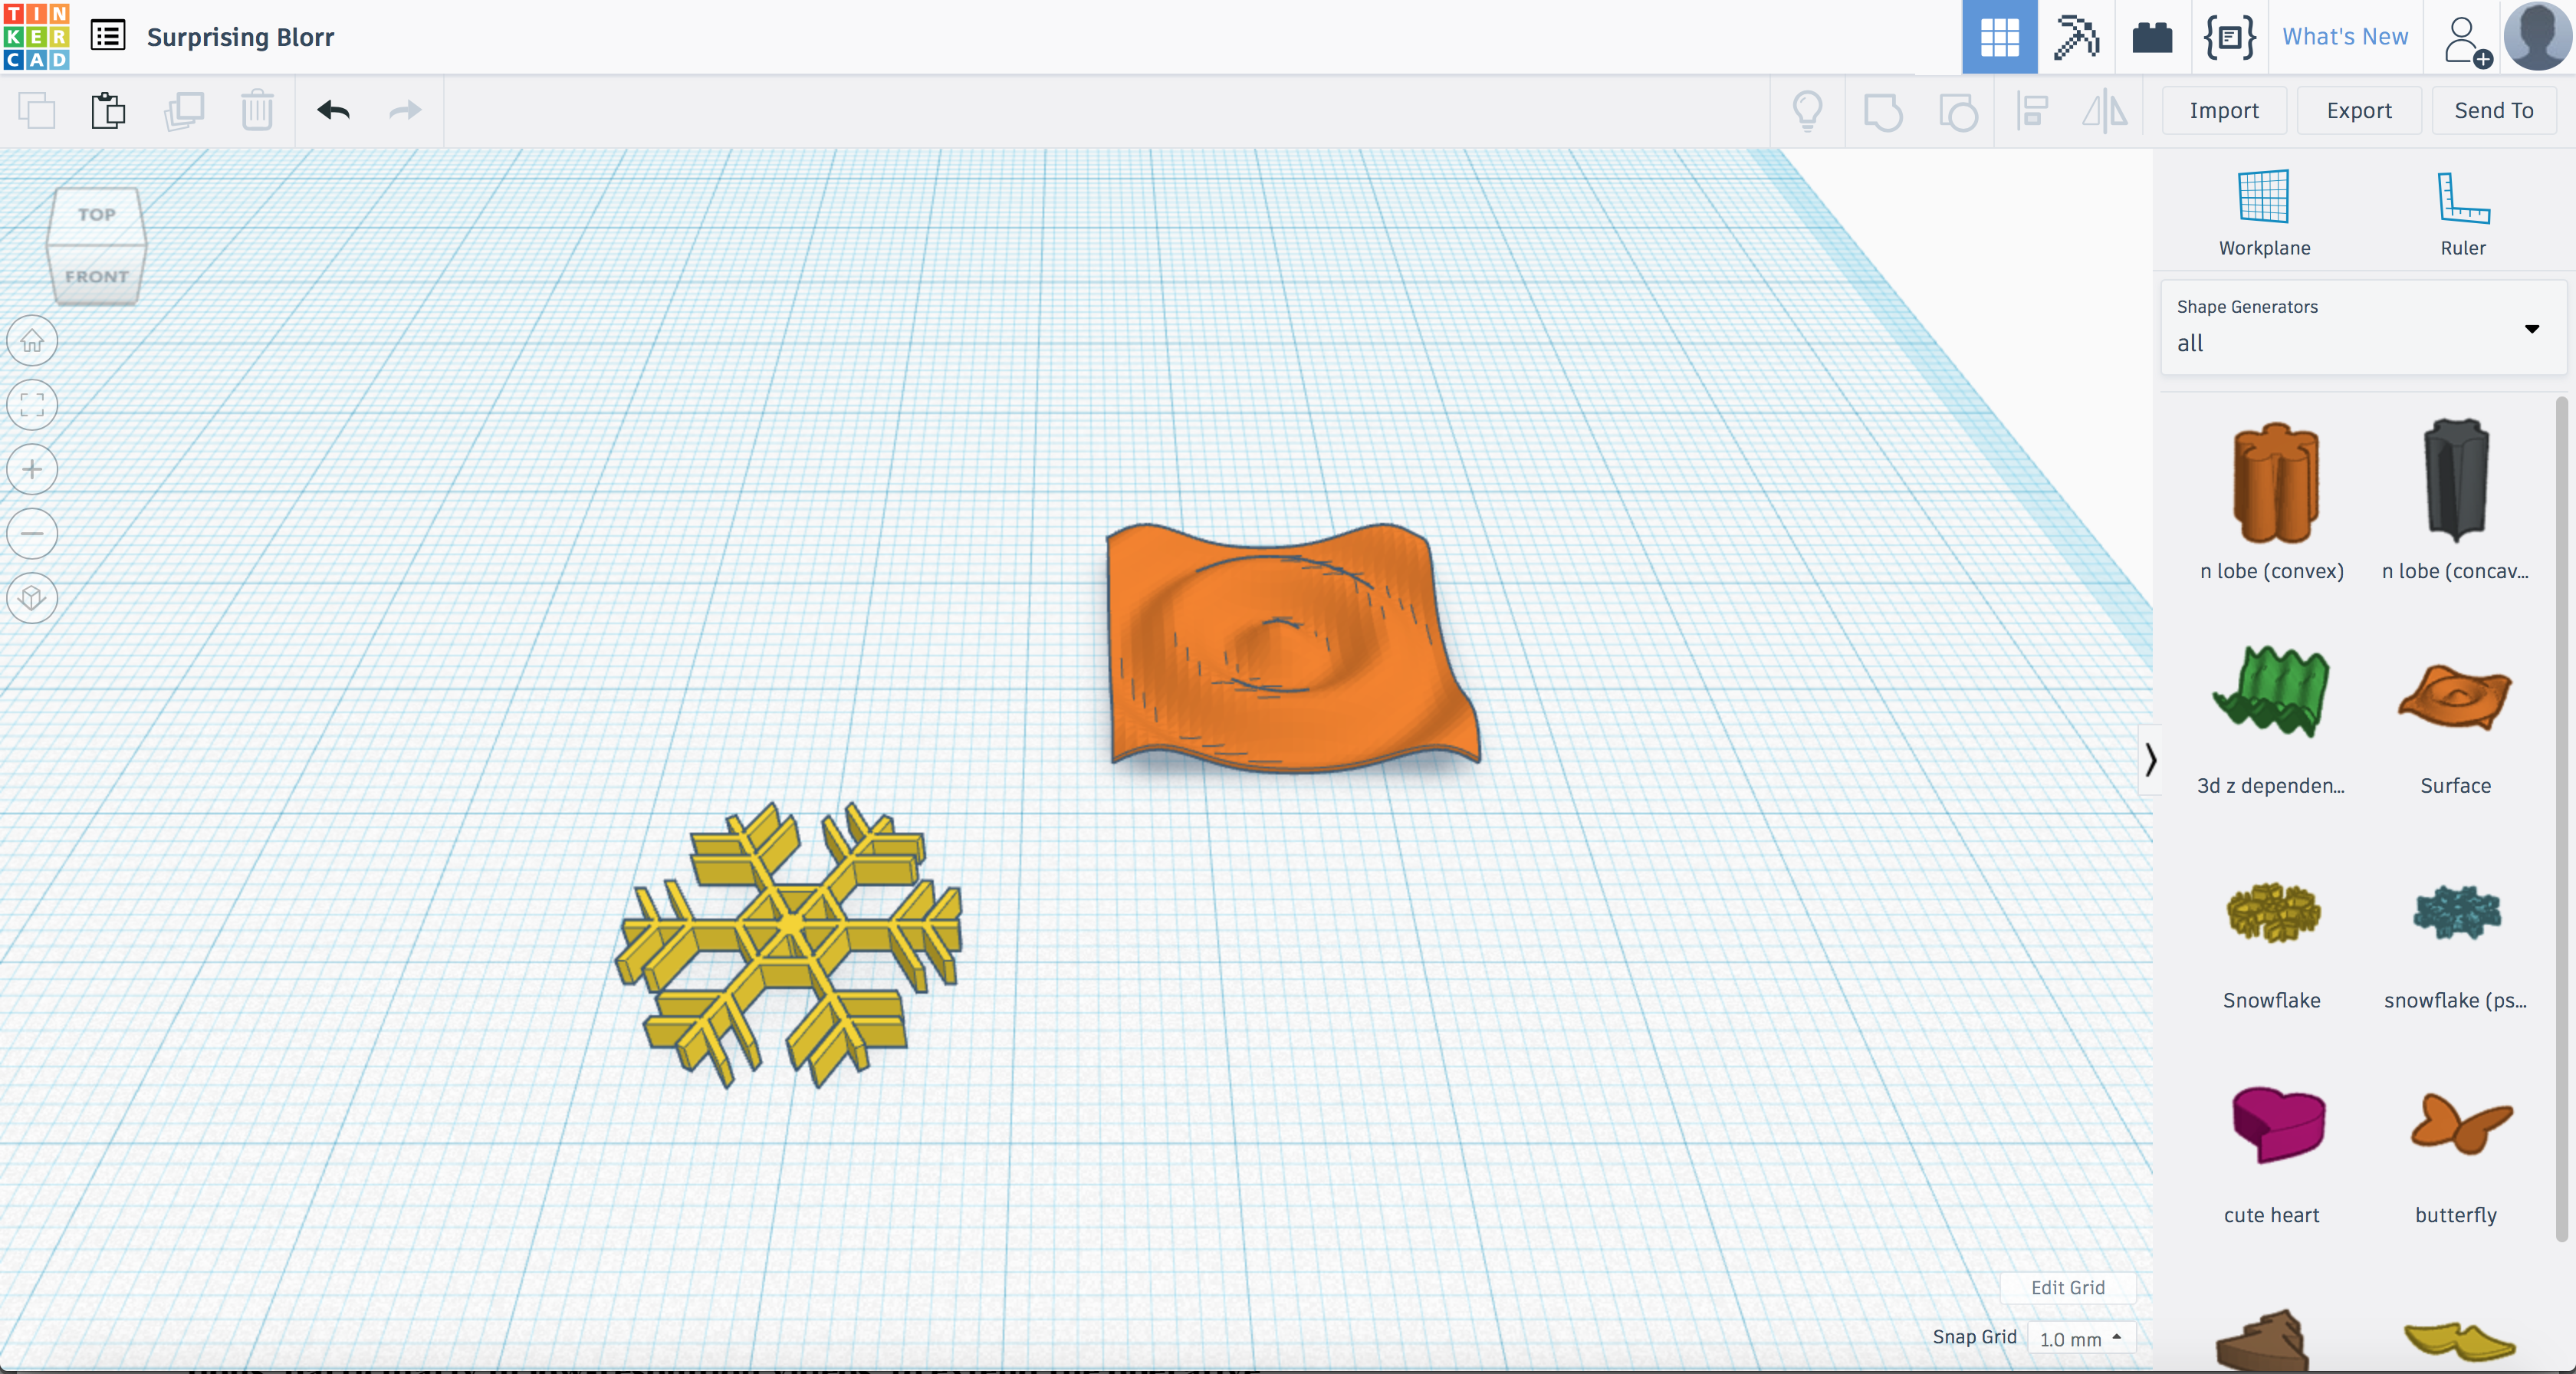The image size is (2576, 1374).
Task: Open the Snap Grid 1.0 mm dropdown
Action: (x=2081, y=1338)
